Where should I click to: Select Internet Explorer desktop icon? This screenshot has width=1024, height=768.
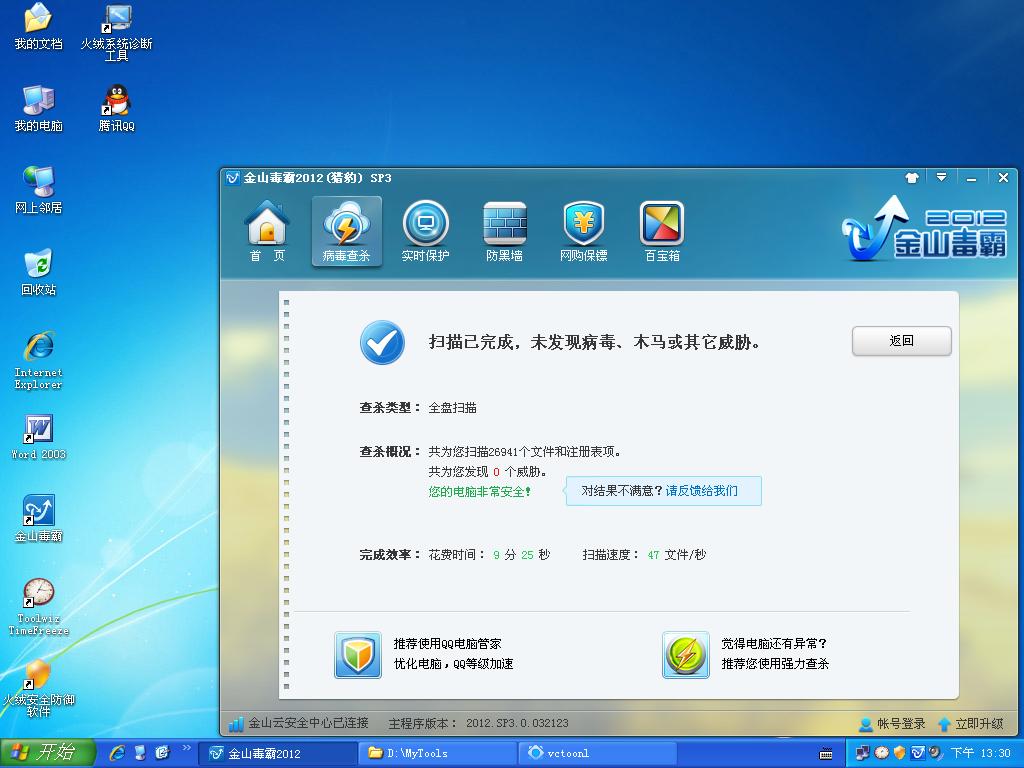39,360
